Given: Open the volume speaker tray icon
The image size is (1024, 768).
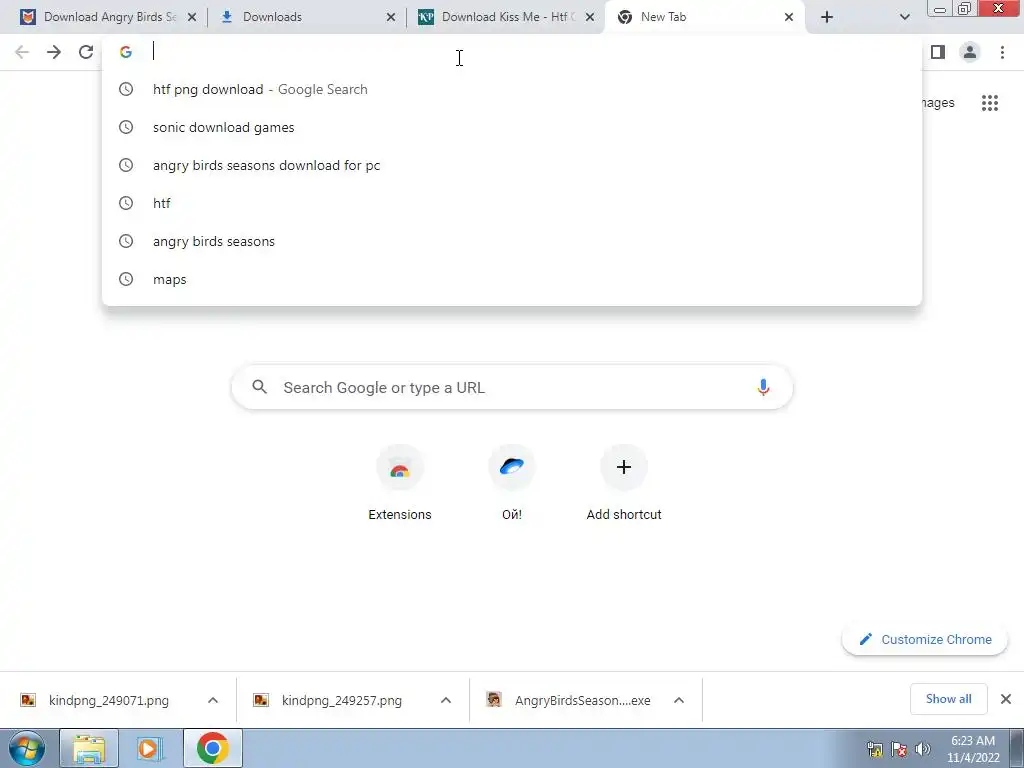Looking at the screenshot, I should click(x=922, y=748).
